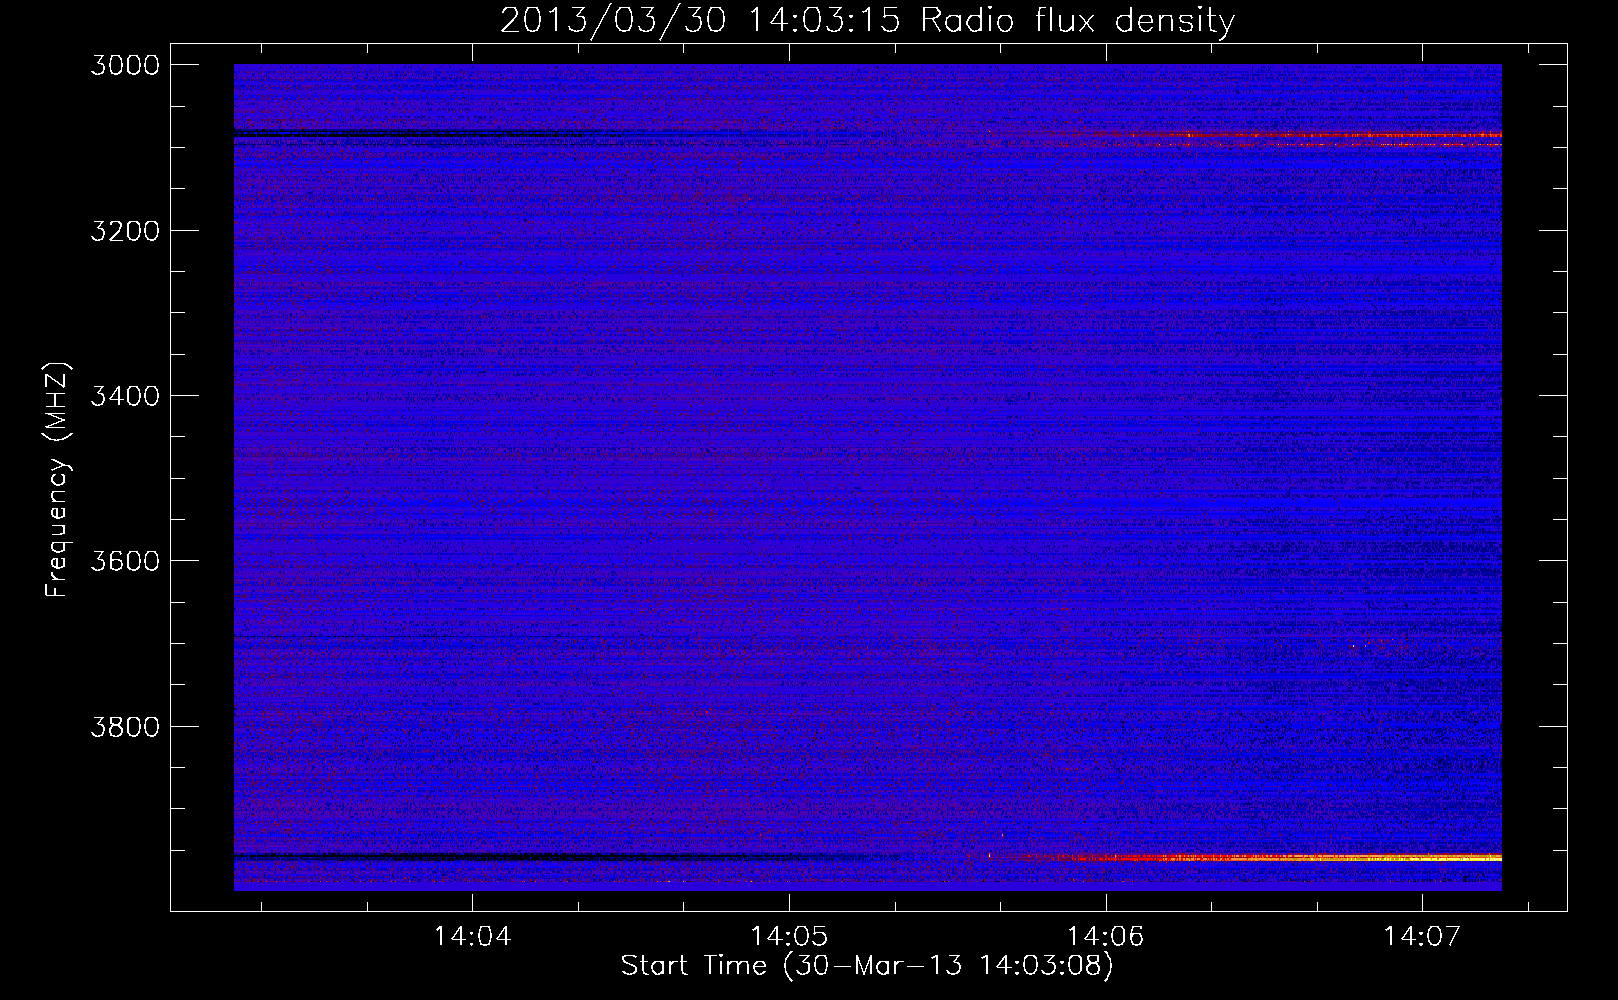Select the 3200 frequency axis label

click(125, 231)
